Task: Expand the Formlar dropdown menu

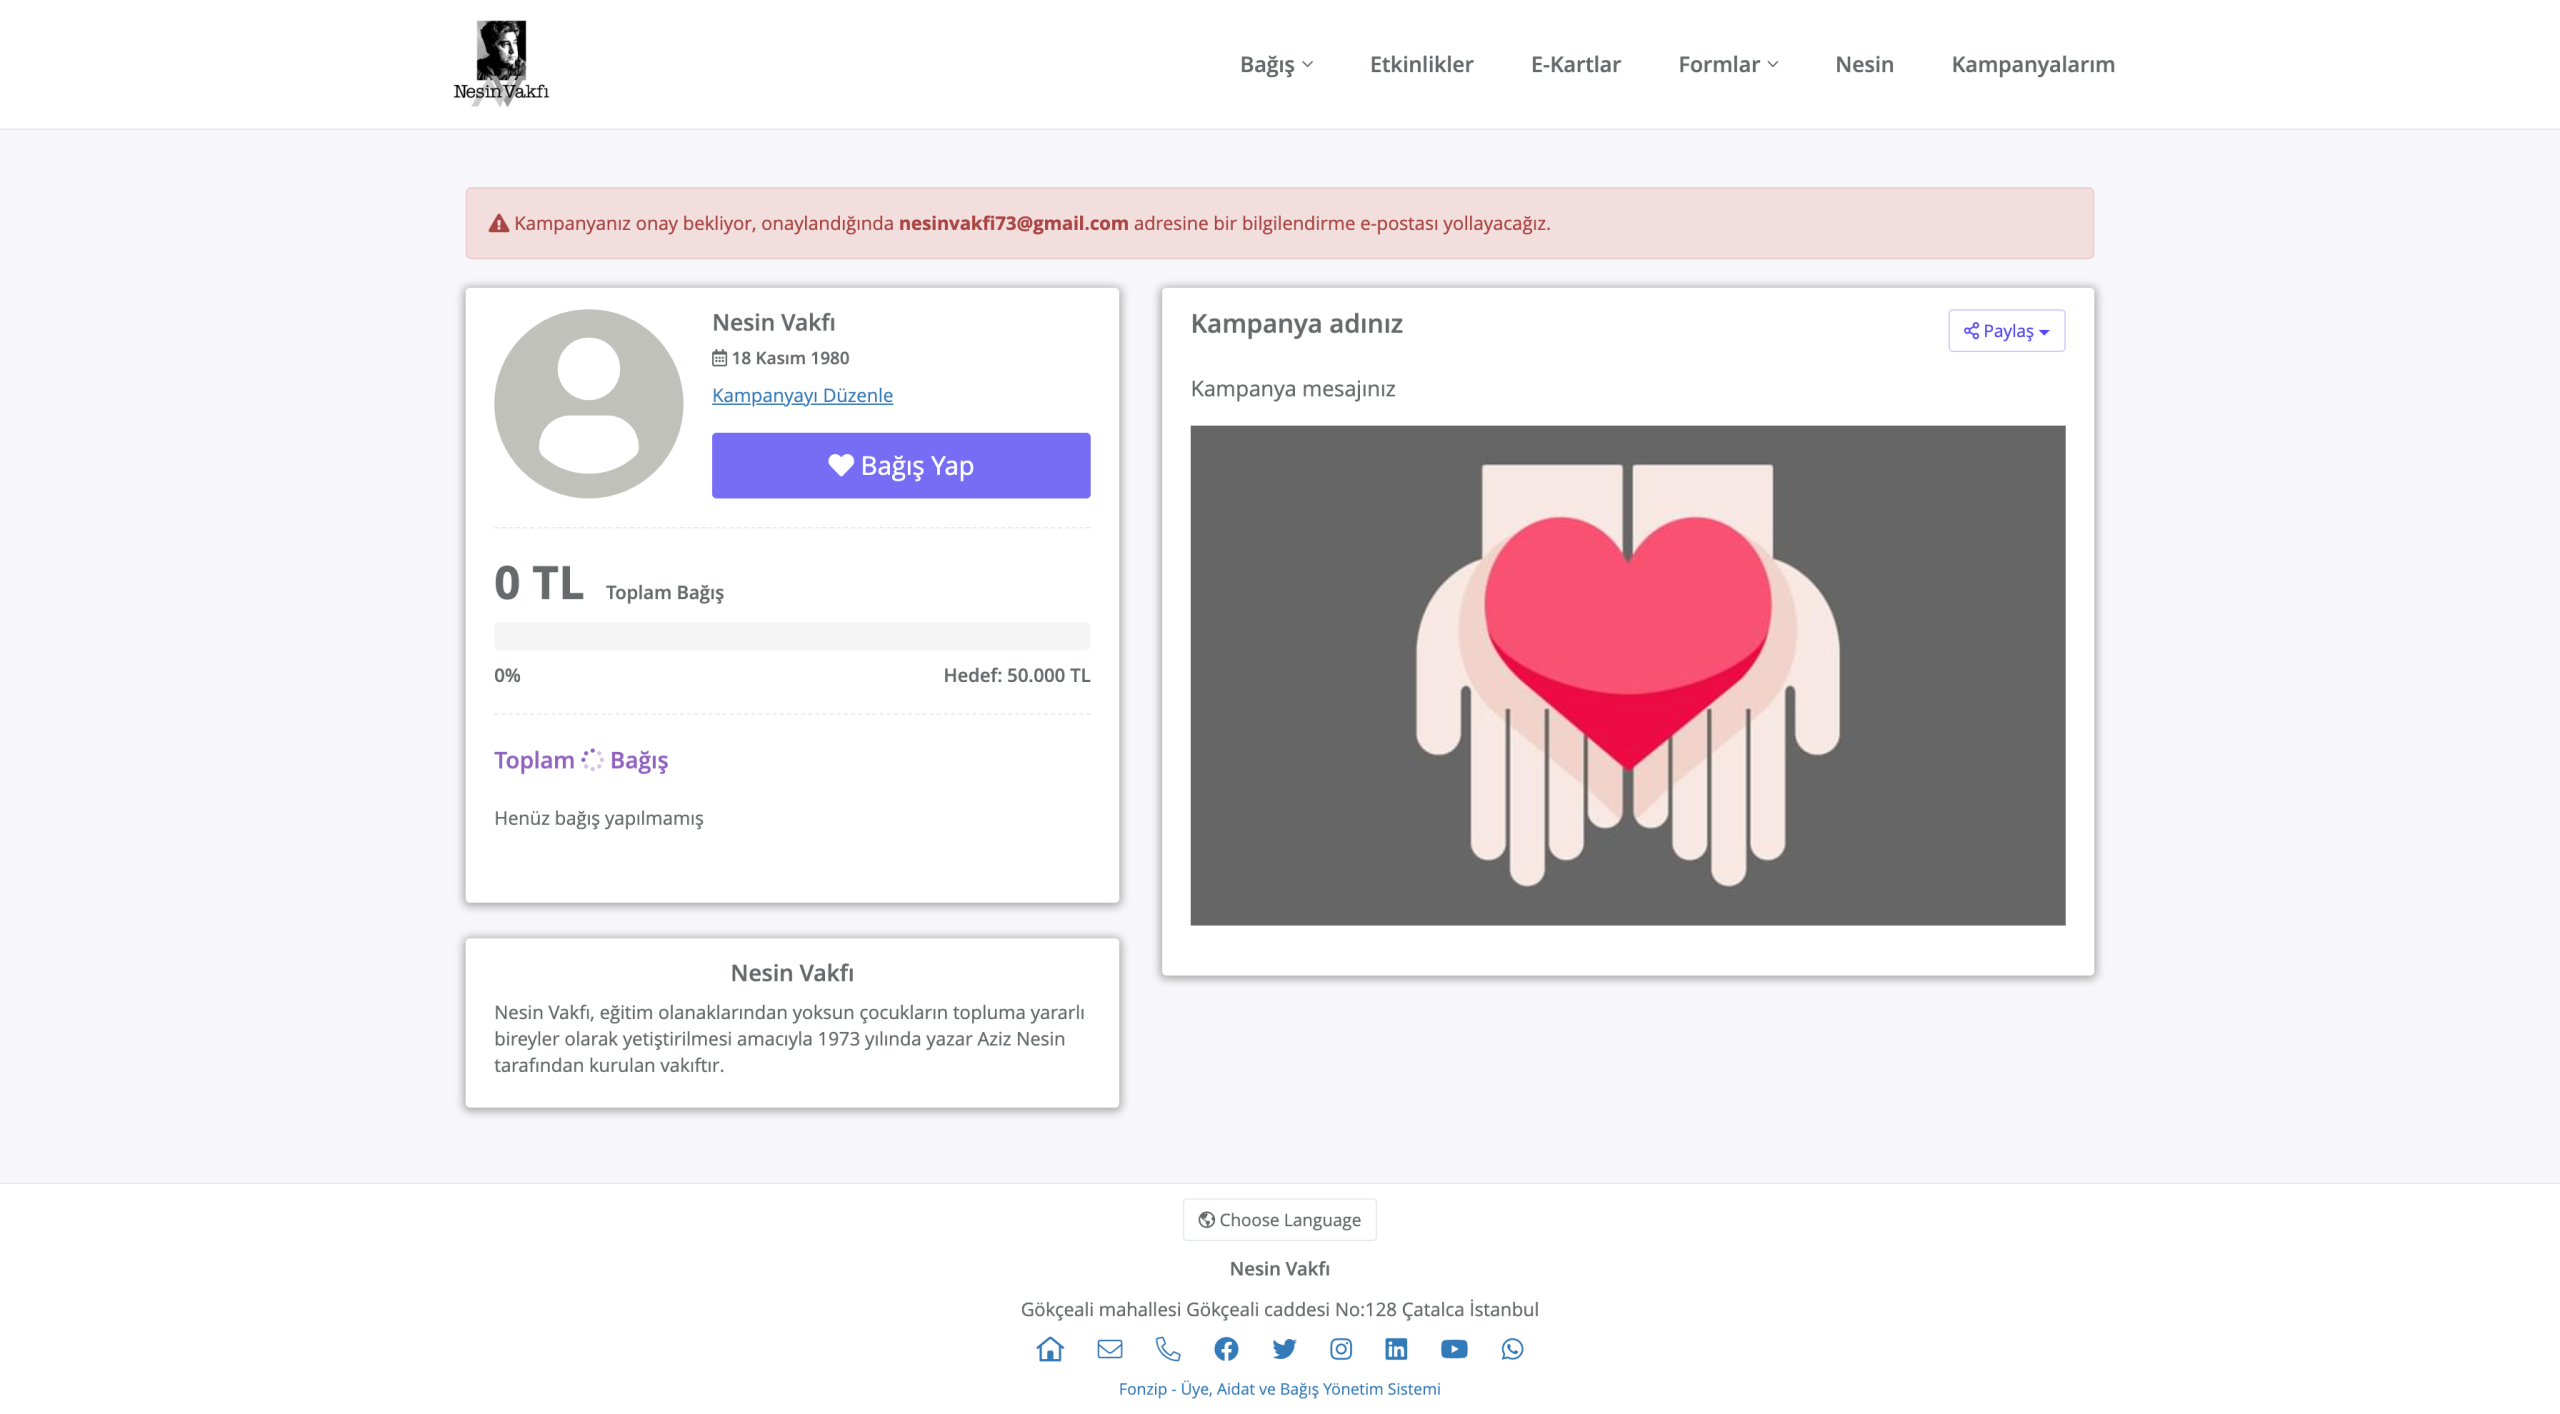Action: click(1728, 64)
